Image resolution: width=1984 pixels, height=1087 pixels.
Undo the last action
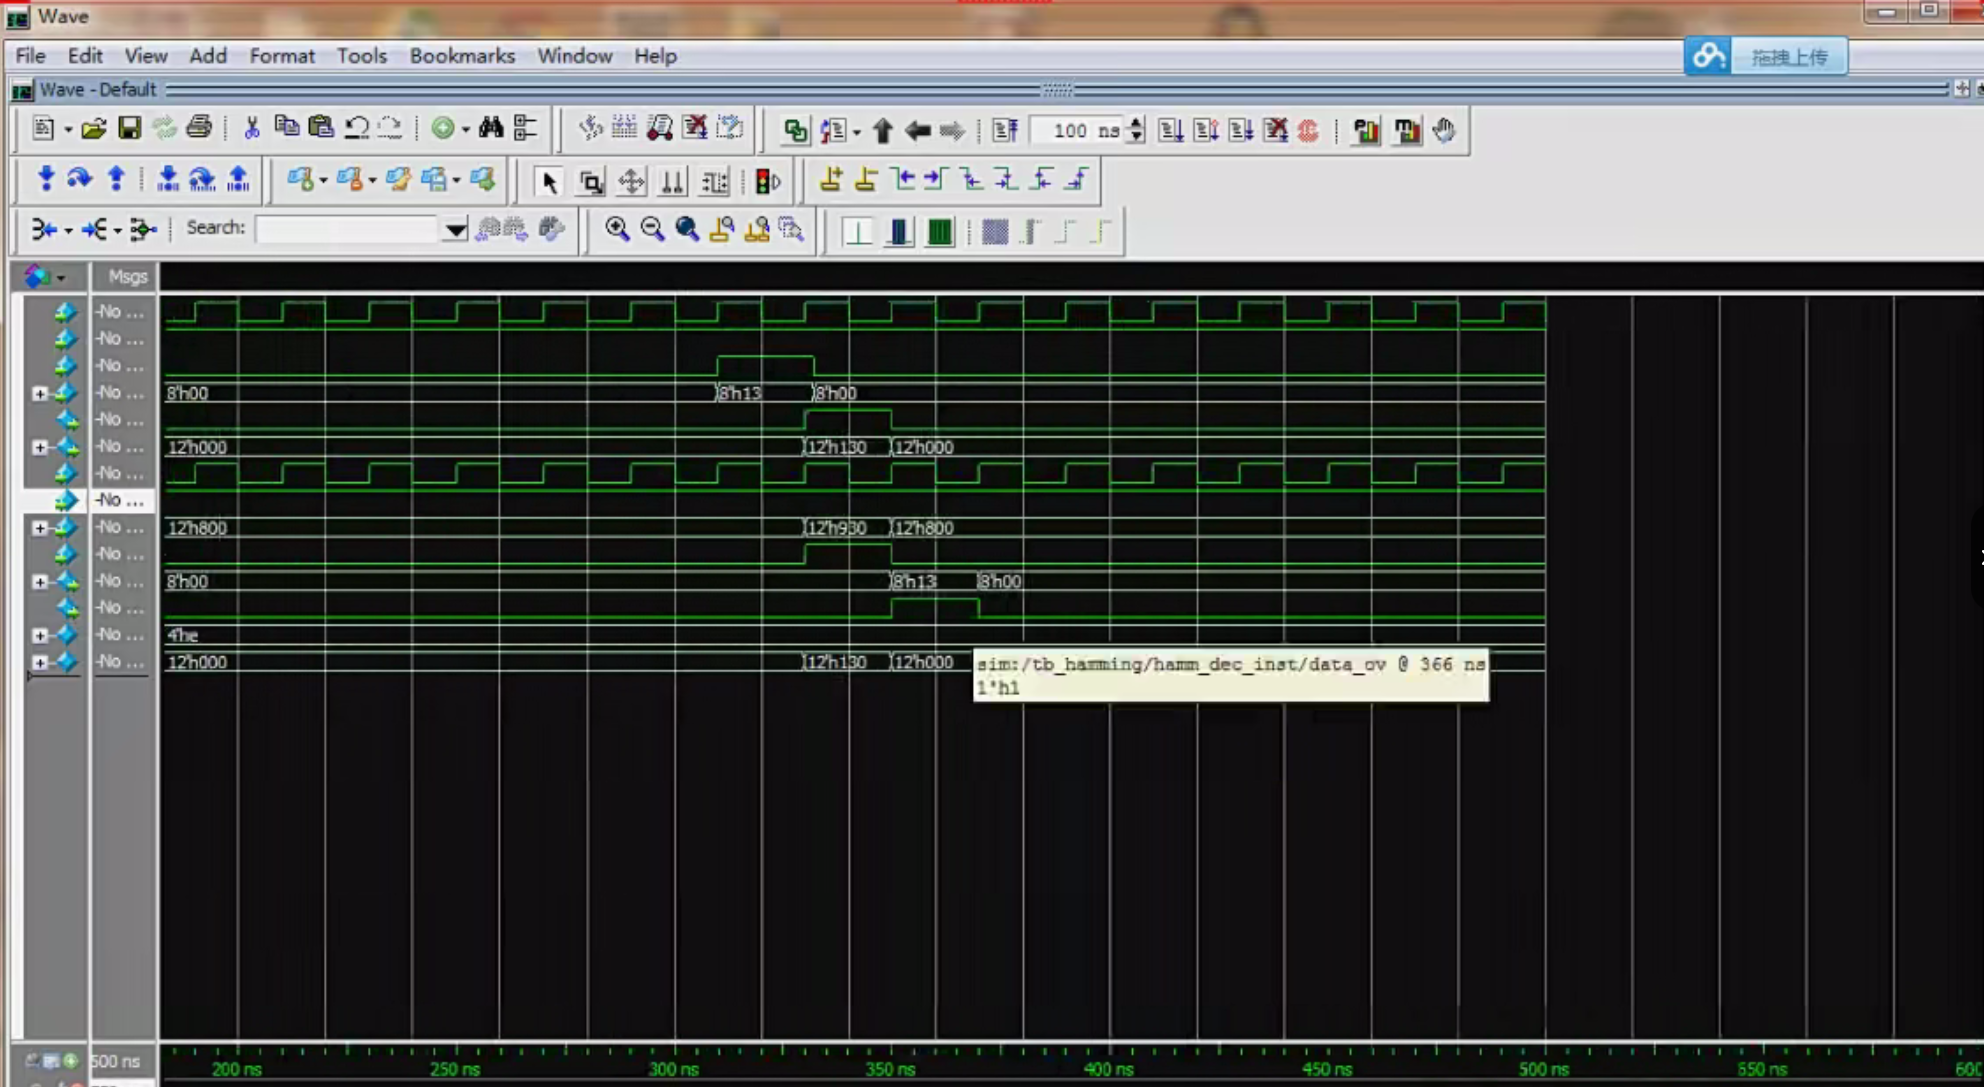click(x=356, y=128)
